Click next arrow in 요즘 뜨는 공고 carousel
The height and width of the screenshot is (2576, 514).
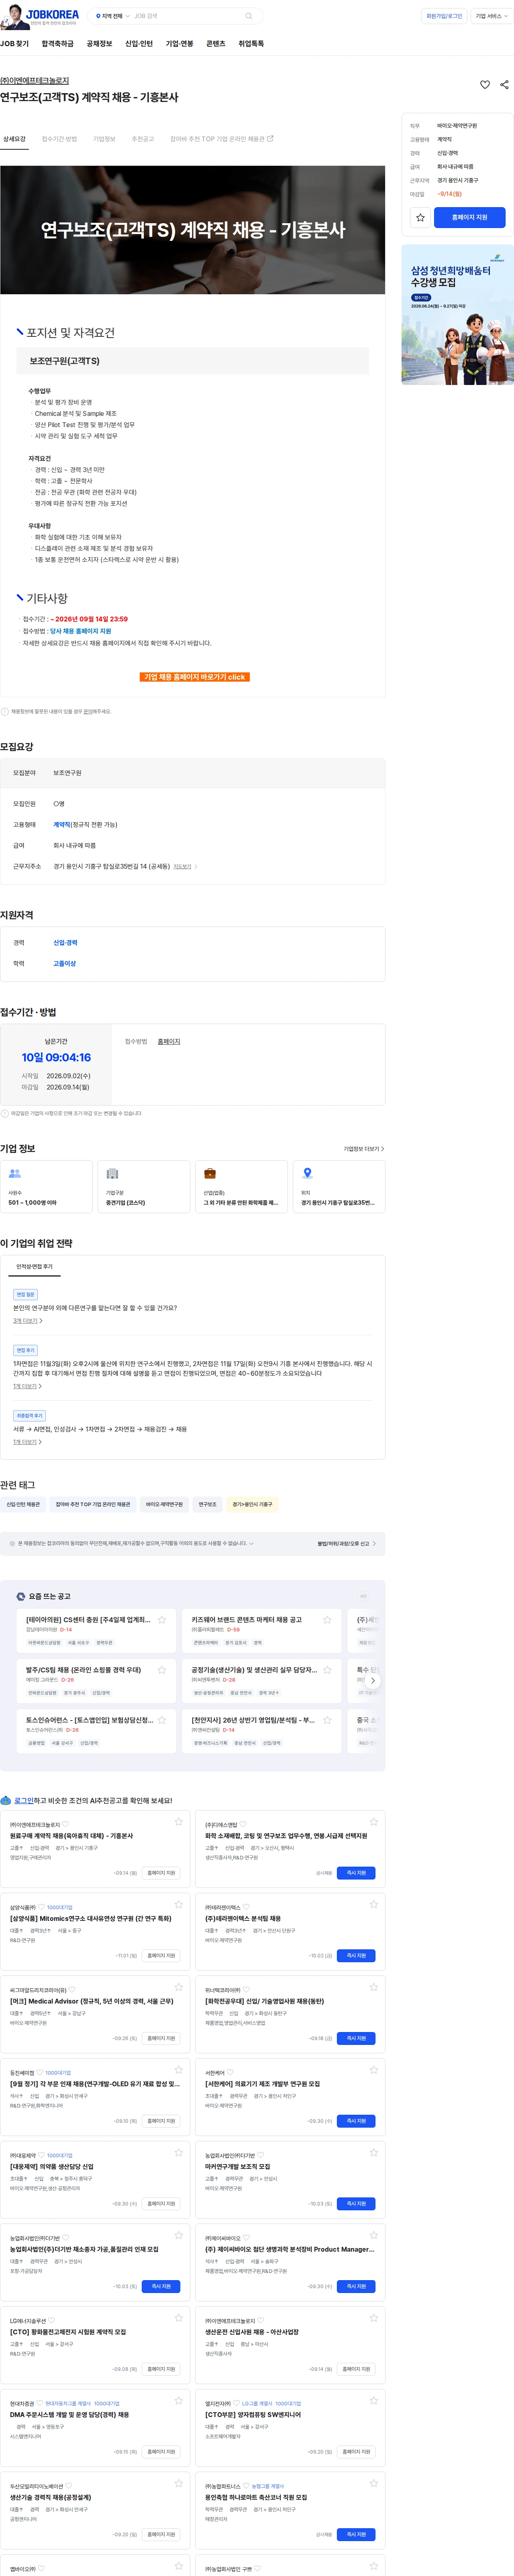[373, 1681]
